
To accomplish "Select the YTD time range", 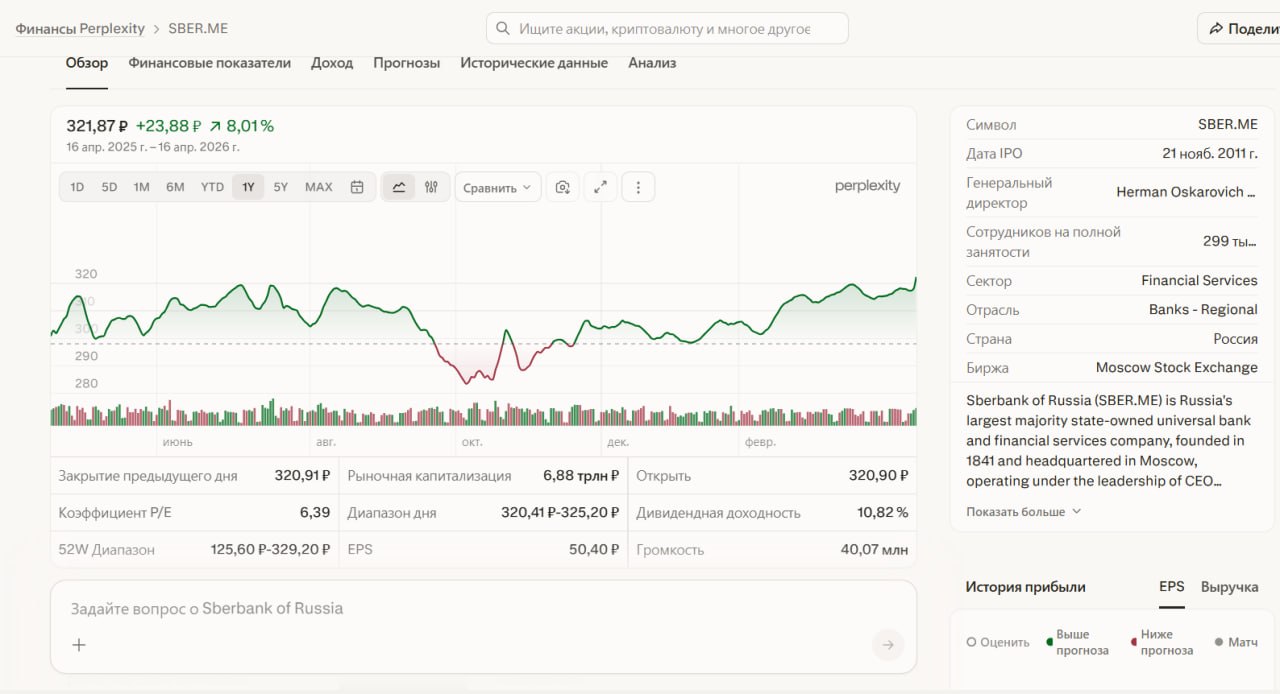I will (212, 187).
